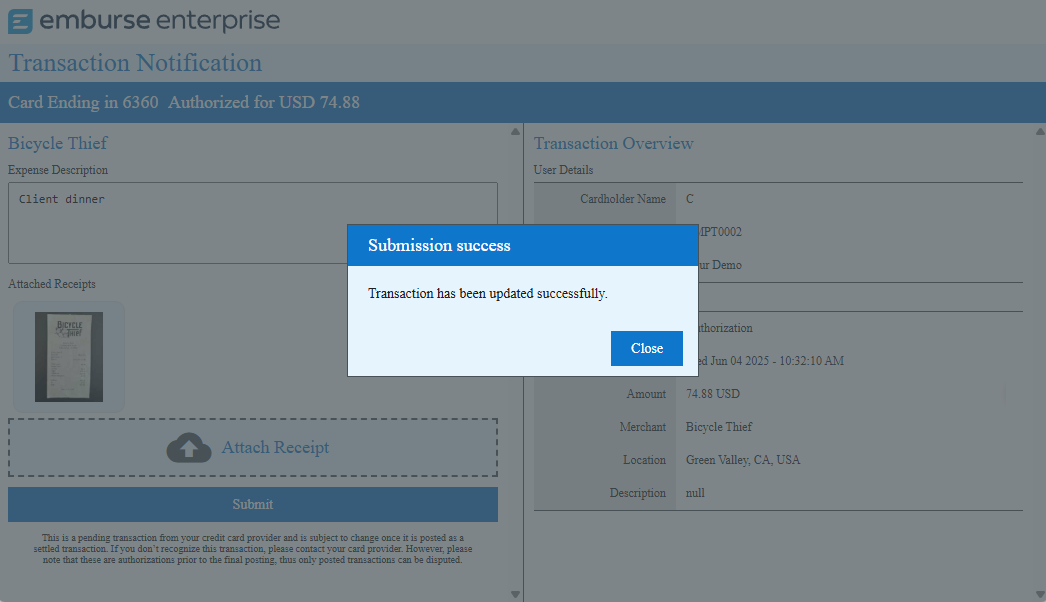Select 'Green Valley, CA, USA' location

click(x=742, y=460)
